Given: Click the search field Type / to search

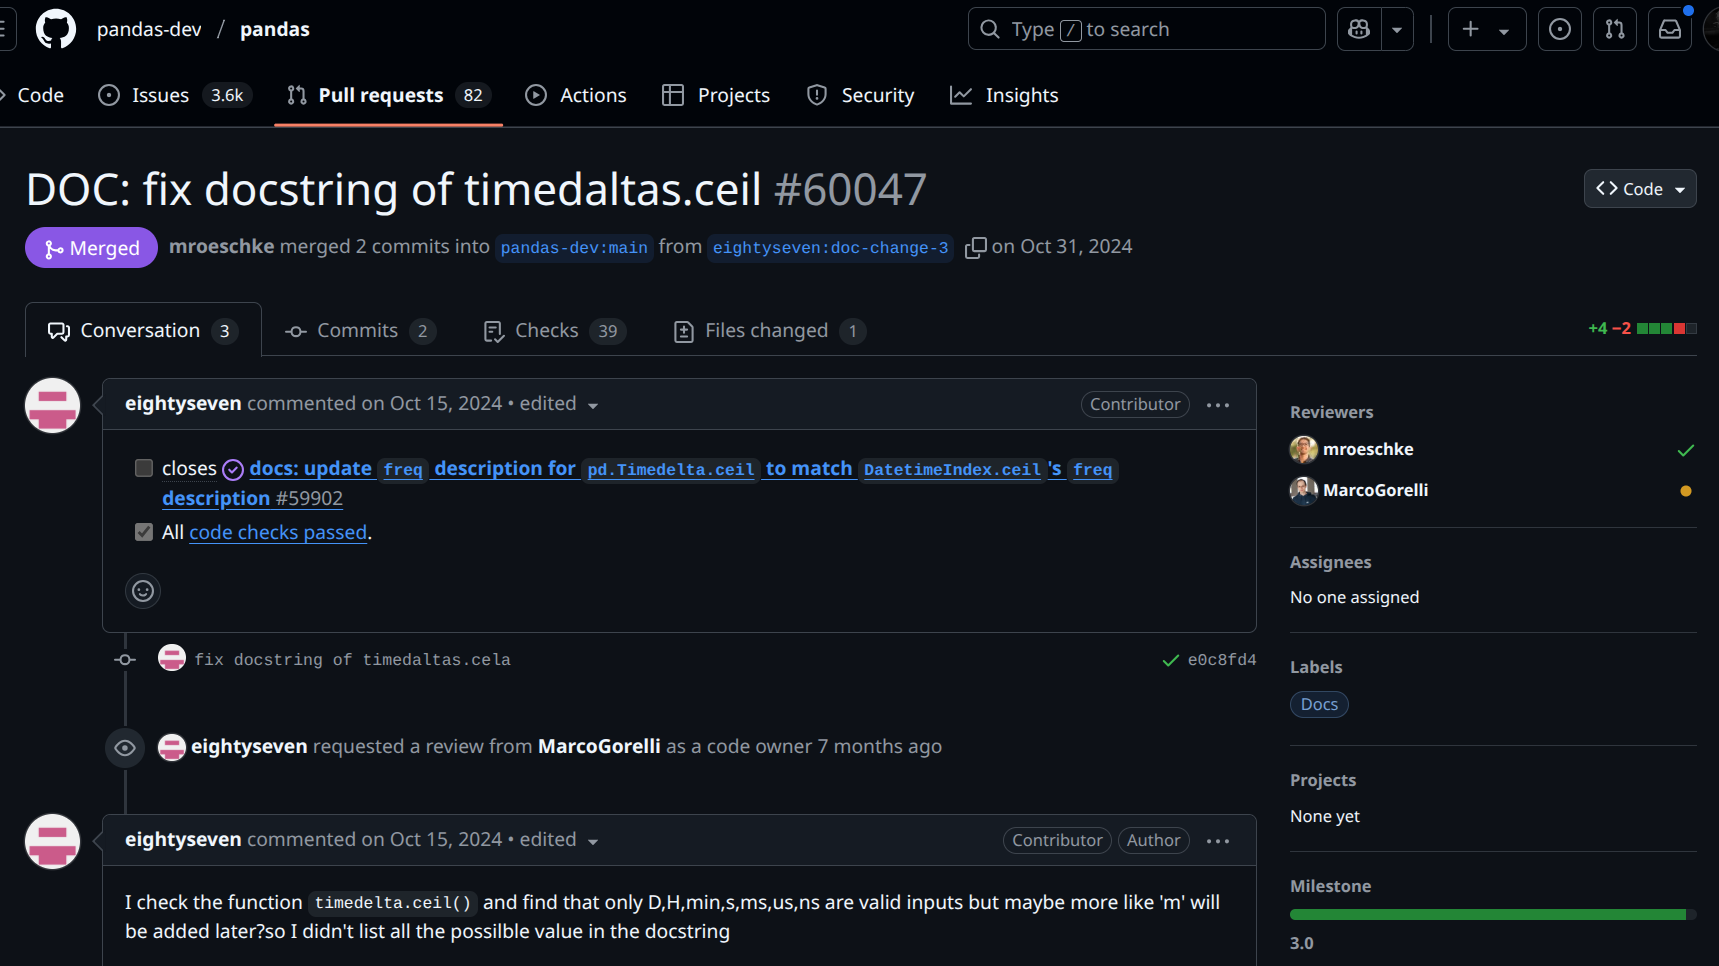Looking at the screenshot, I should pos(1146,29).
